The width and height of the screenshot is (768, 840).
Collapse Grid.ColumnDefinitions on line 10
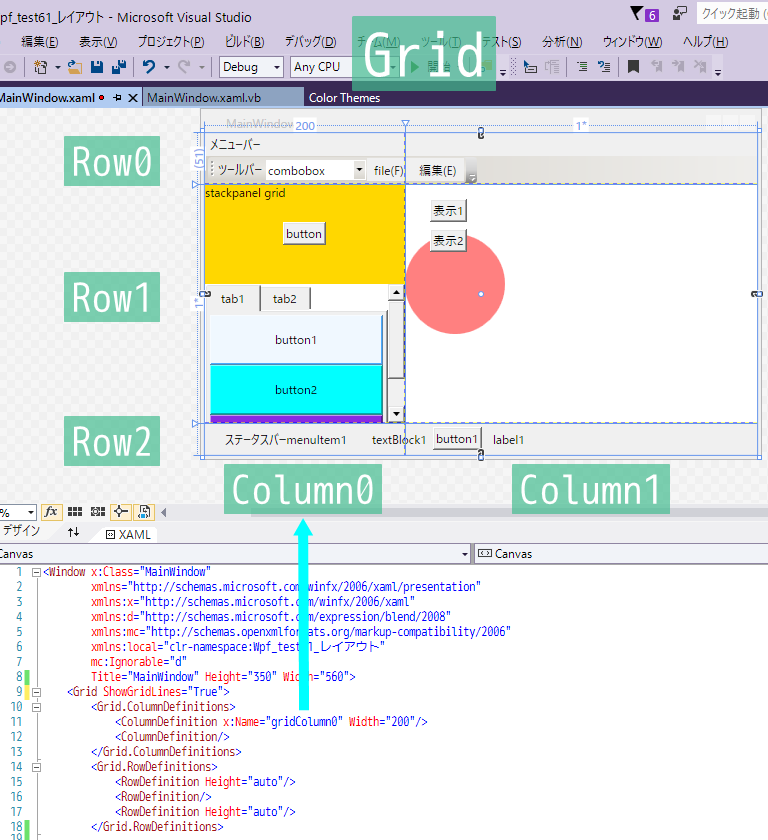pos(36,707)
